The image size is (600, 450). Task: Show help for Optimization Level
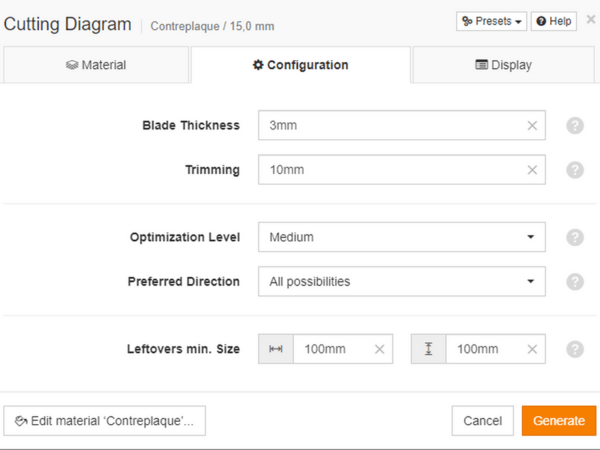pyautogui.click(x=575, y=238)
